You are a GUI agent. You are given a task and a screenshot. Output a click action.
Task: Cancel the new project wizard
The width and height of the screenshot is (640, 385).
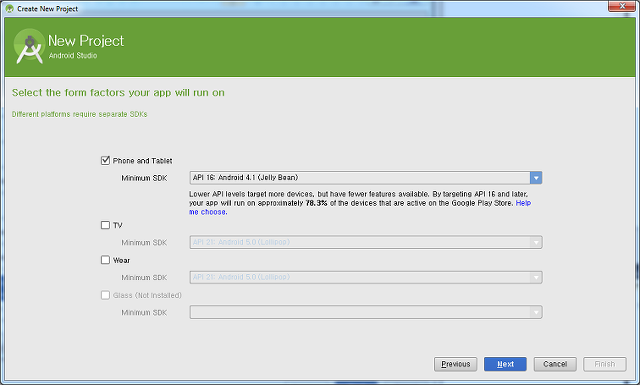click(555, 364)
